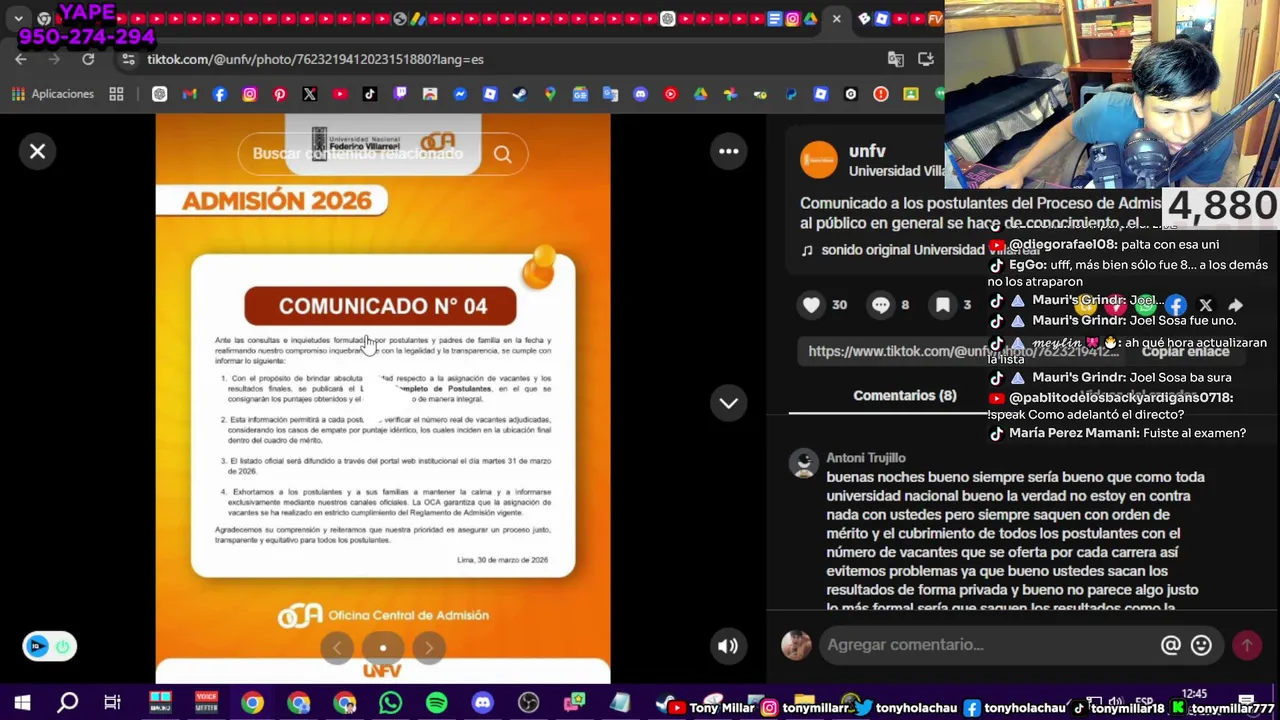This screenshot has width=1280, height=720.
Task: Open the three-dot options menu on photo
Action: click(729, 152)
